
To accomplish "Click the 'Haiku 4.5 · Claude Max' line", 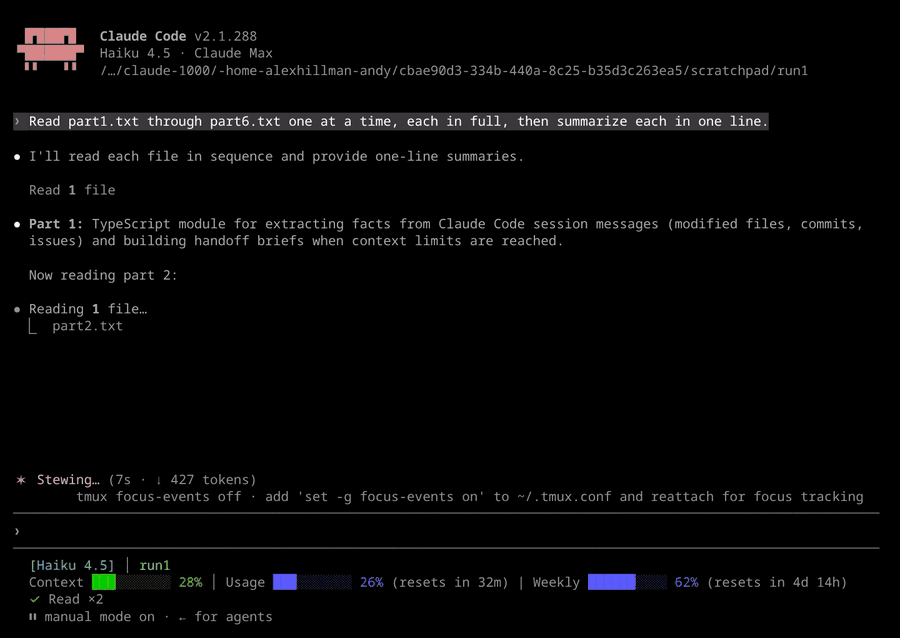I will (186, 53).
